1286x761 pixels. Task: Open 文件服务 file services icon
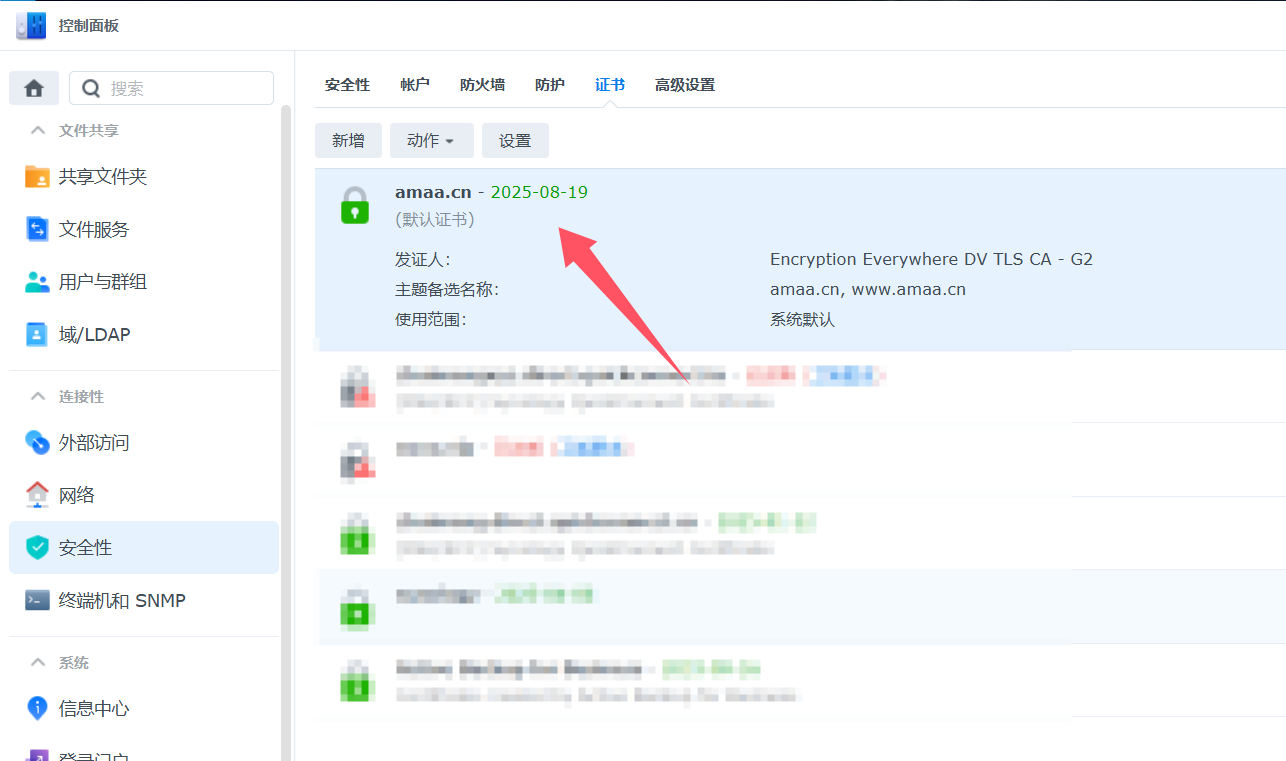point(37,229)
